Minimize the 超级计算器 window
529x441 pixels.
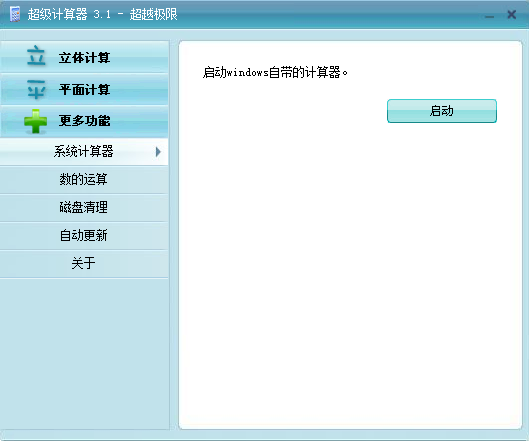point(490,16)
